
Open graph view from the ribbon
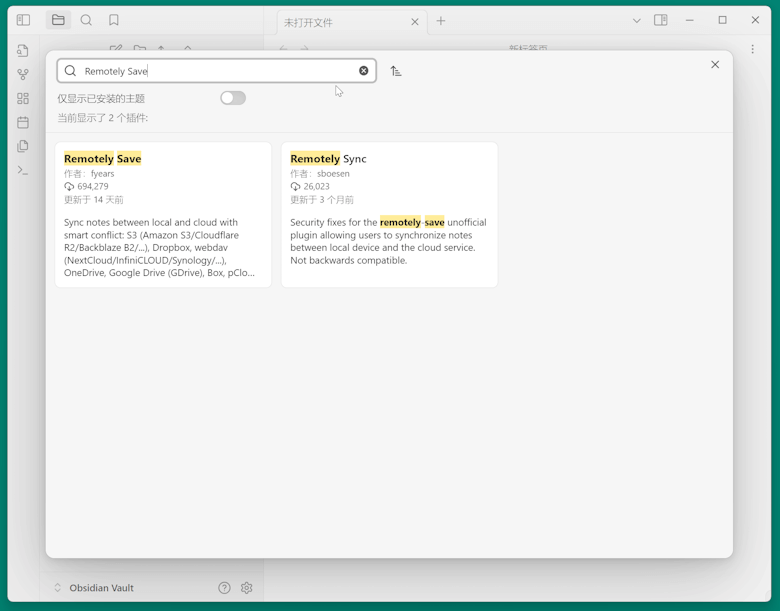tap(23, 74)
